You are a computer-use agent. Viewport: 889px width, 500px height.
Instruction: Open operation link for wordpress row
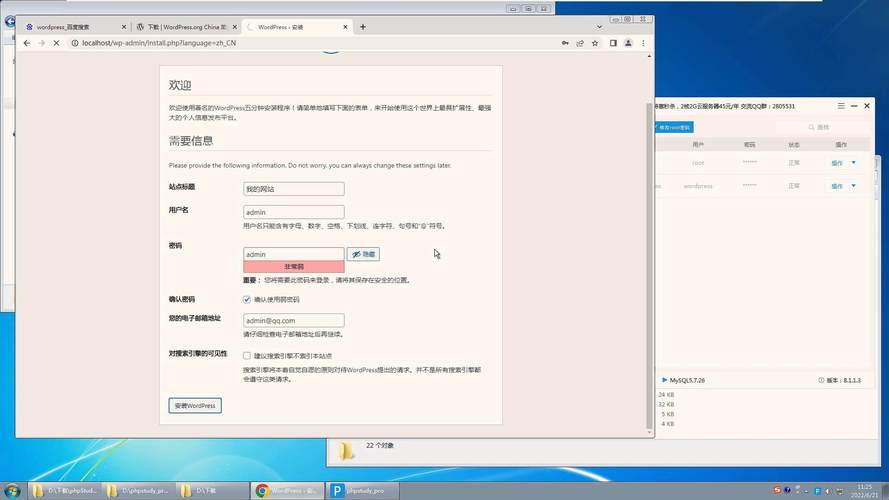837,186
